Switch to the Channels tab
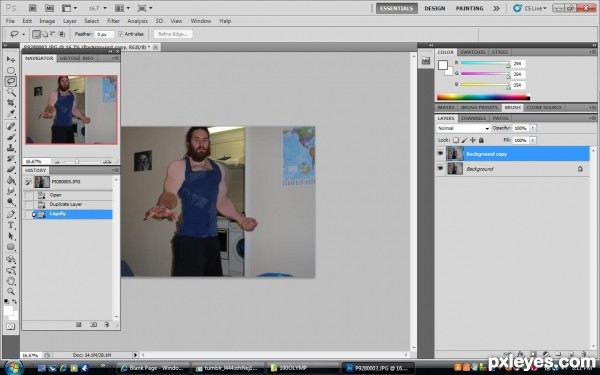 (473, 118)
